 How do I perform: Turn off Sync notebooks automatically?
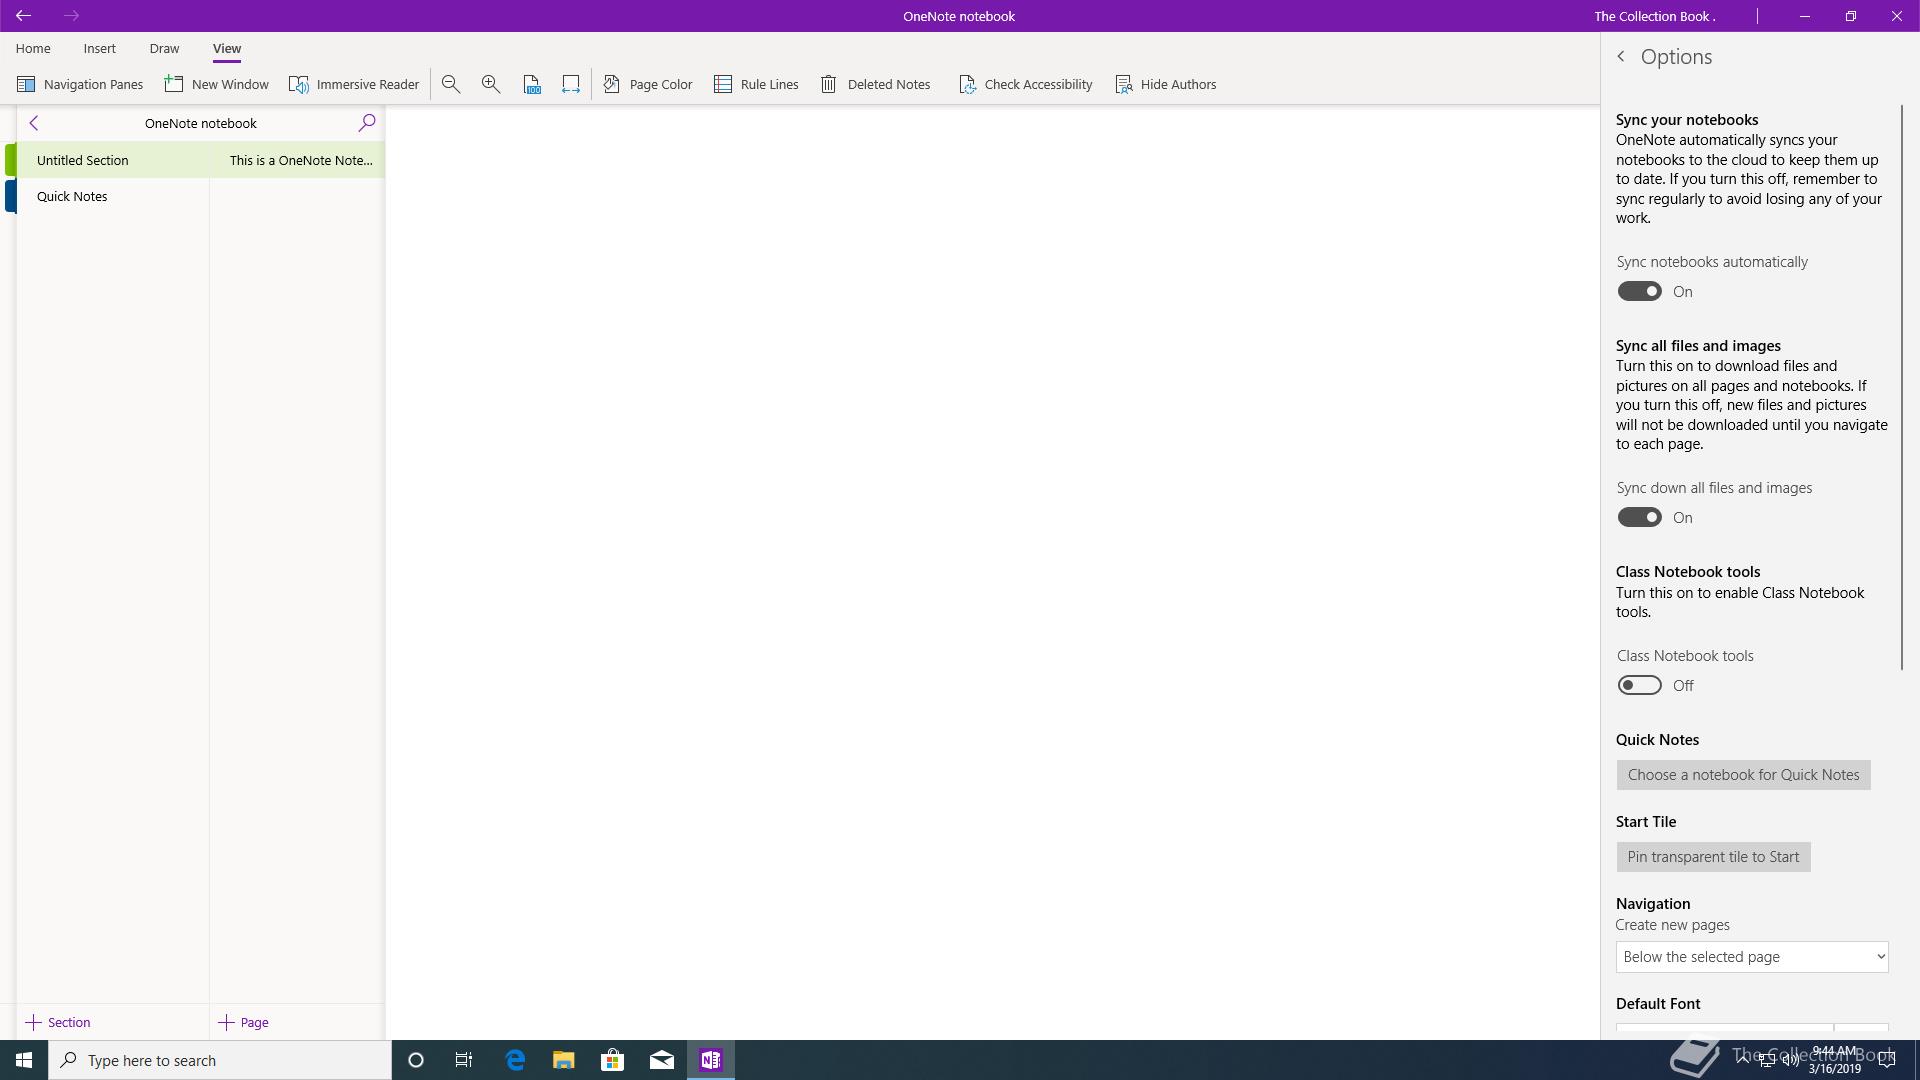pos(1639,291)
